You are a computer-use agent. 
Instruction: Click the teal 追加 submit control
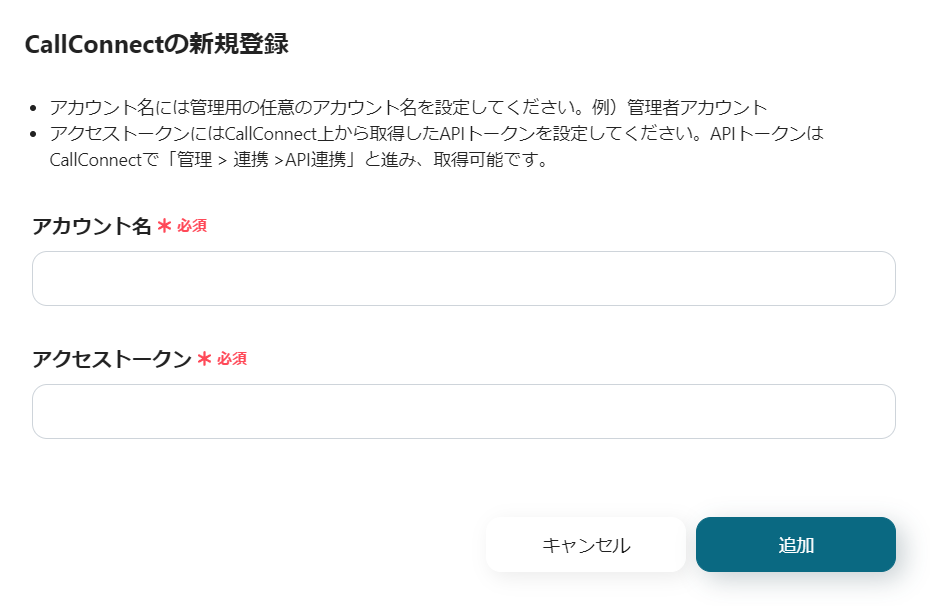(796, 544)
